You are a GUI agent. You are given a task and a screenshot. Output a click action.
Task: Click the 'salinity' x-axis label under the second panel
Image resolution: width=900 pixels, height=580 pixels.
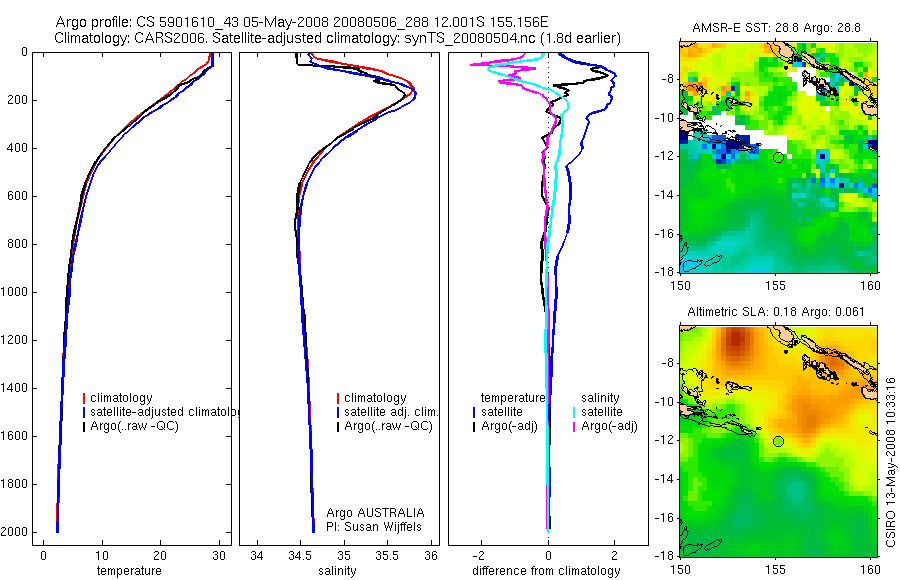coord(338,571)
